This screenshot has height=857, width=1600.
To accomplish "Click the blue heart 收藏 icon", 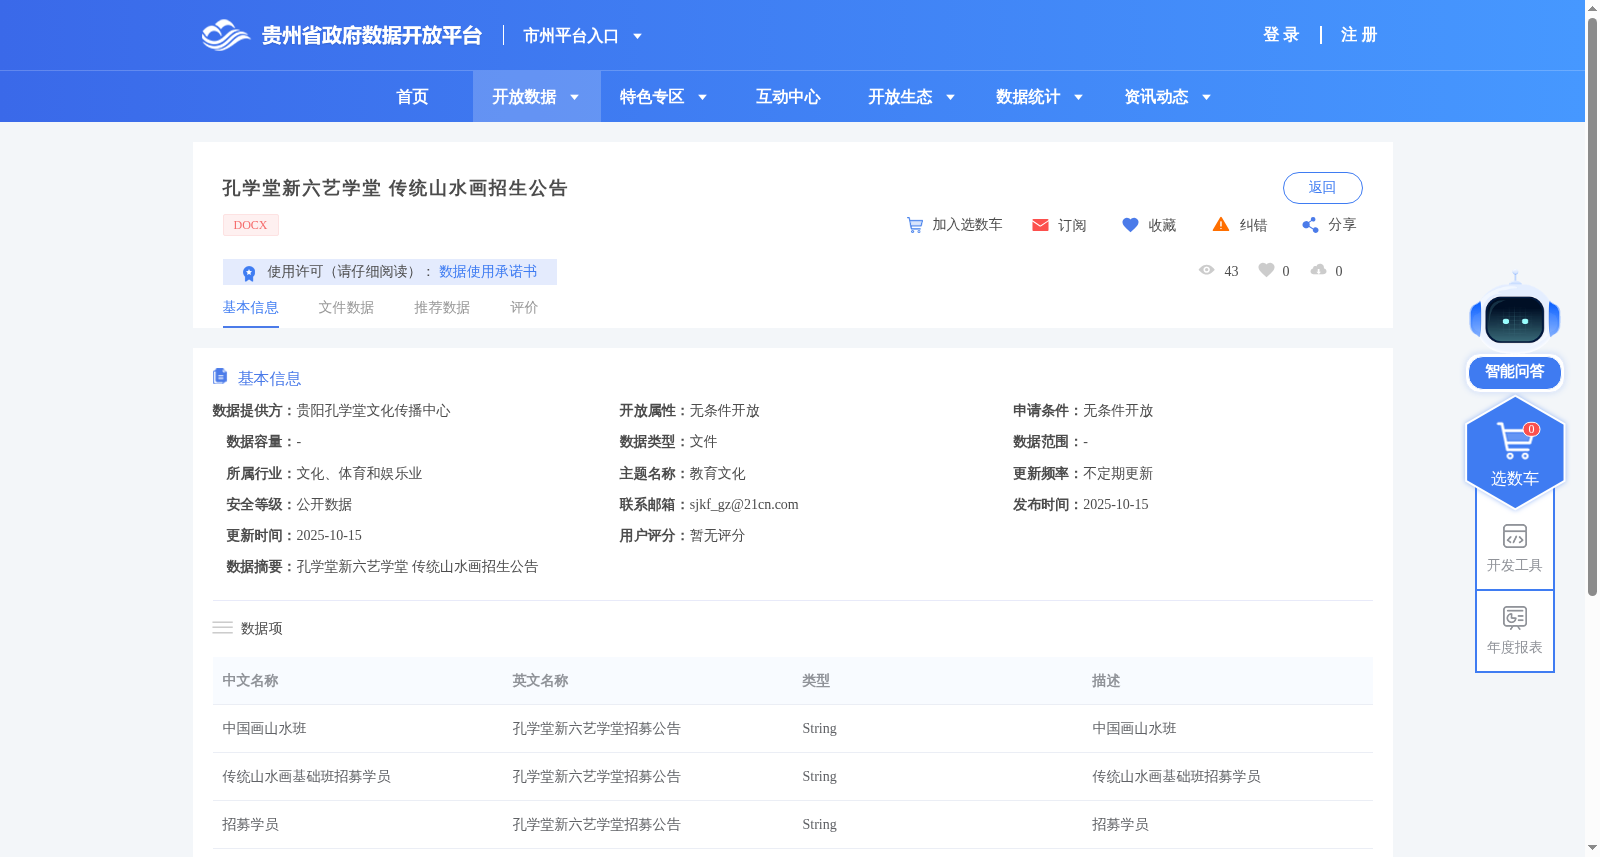I will pyautogui.click(x=1130, y=225).
